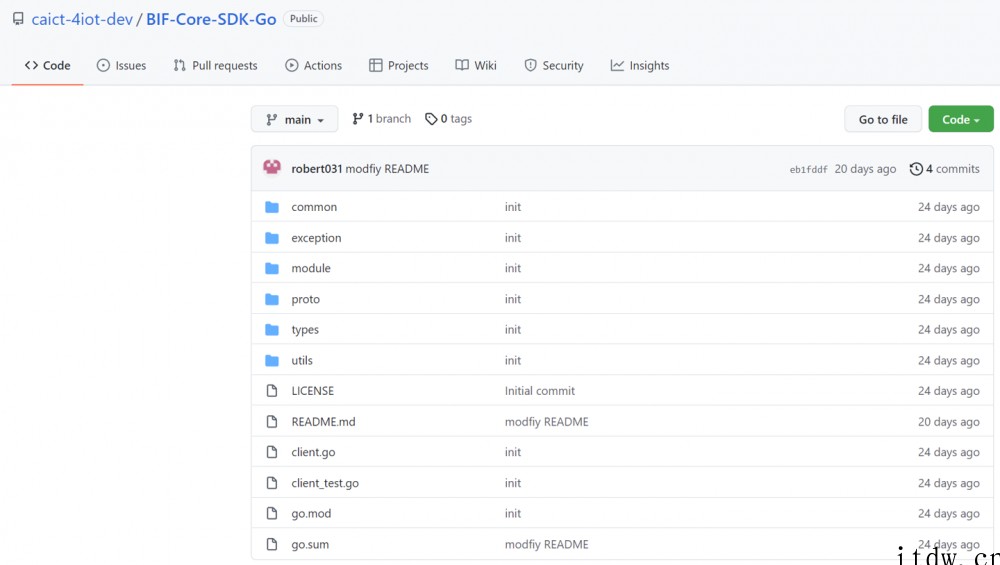Open the LICENSE file name
Screen dimensions: 1000x565
[x=312, y=391]
